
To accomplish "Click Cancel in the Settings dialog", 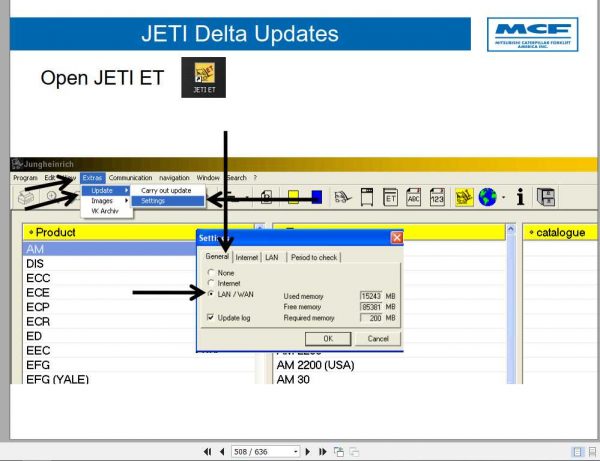I will (x=378, y=339).
